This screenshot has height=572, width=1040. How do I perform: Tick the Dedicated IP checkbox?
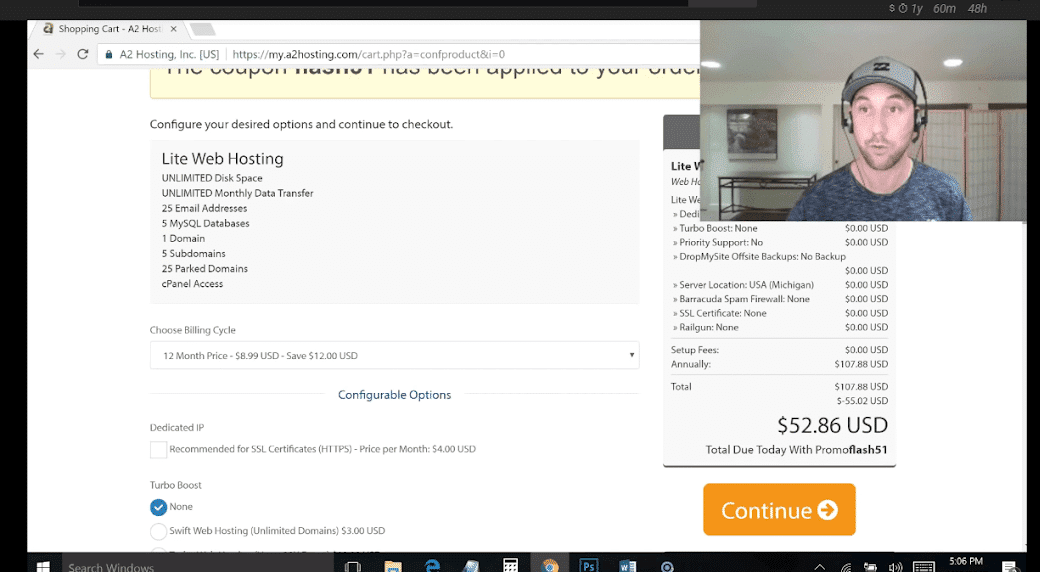pyautogui.click(x=159, y=449)
